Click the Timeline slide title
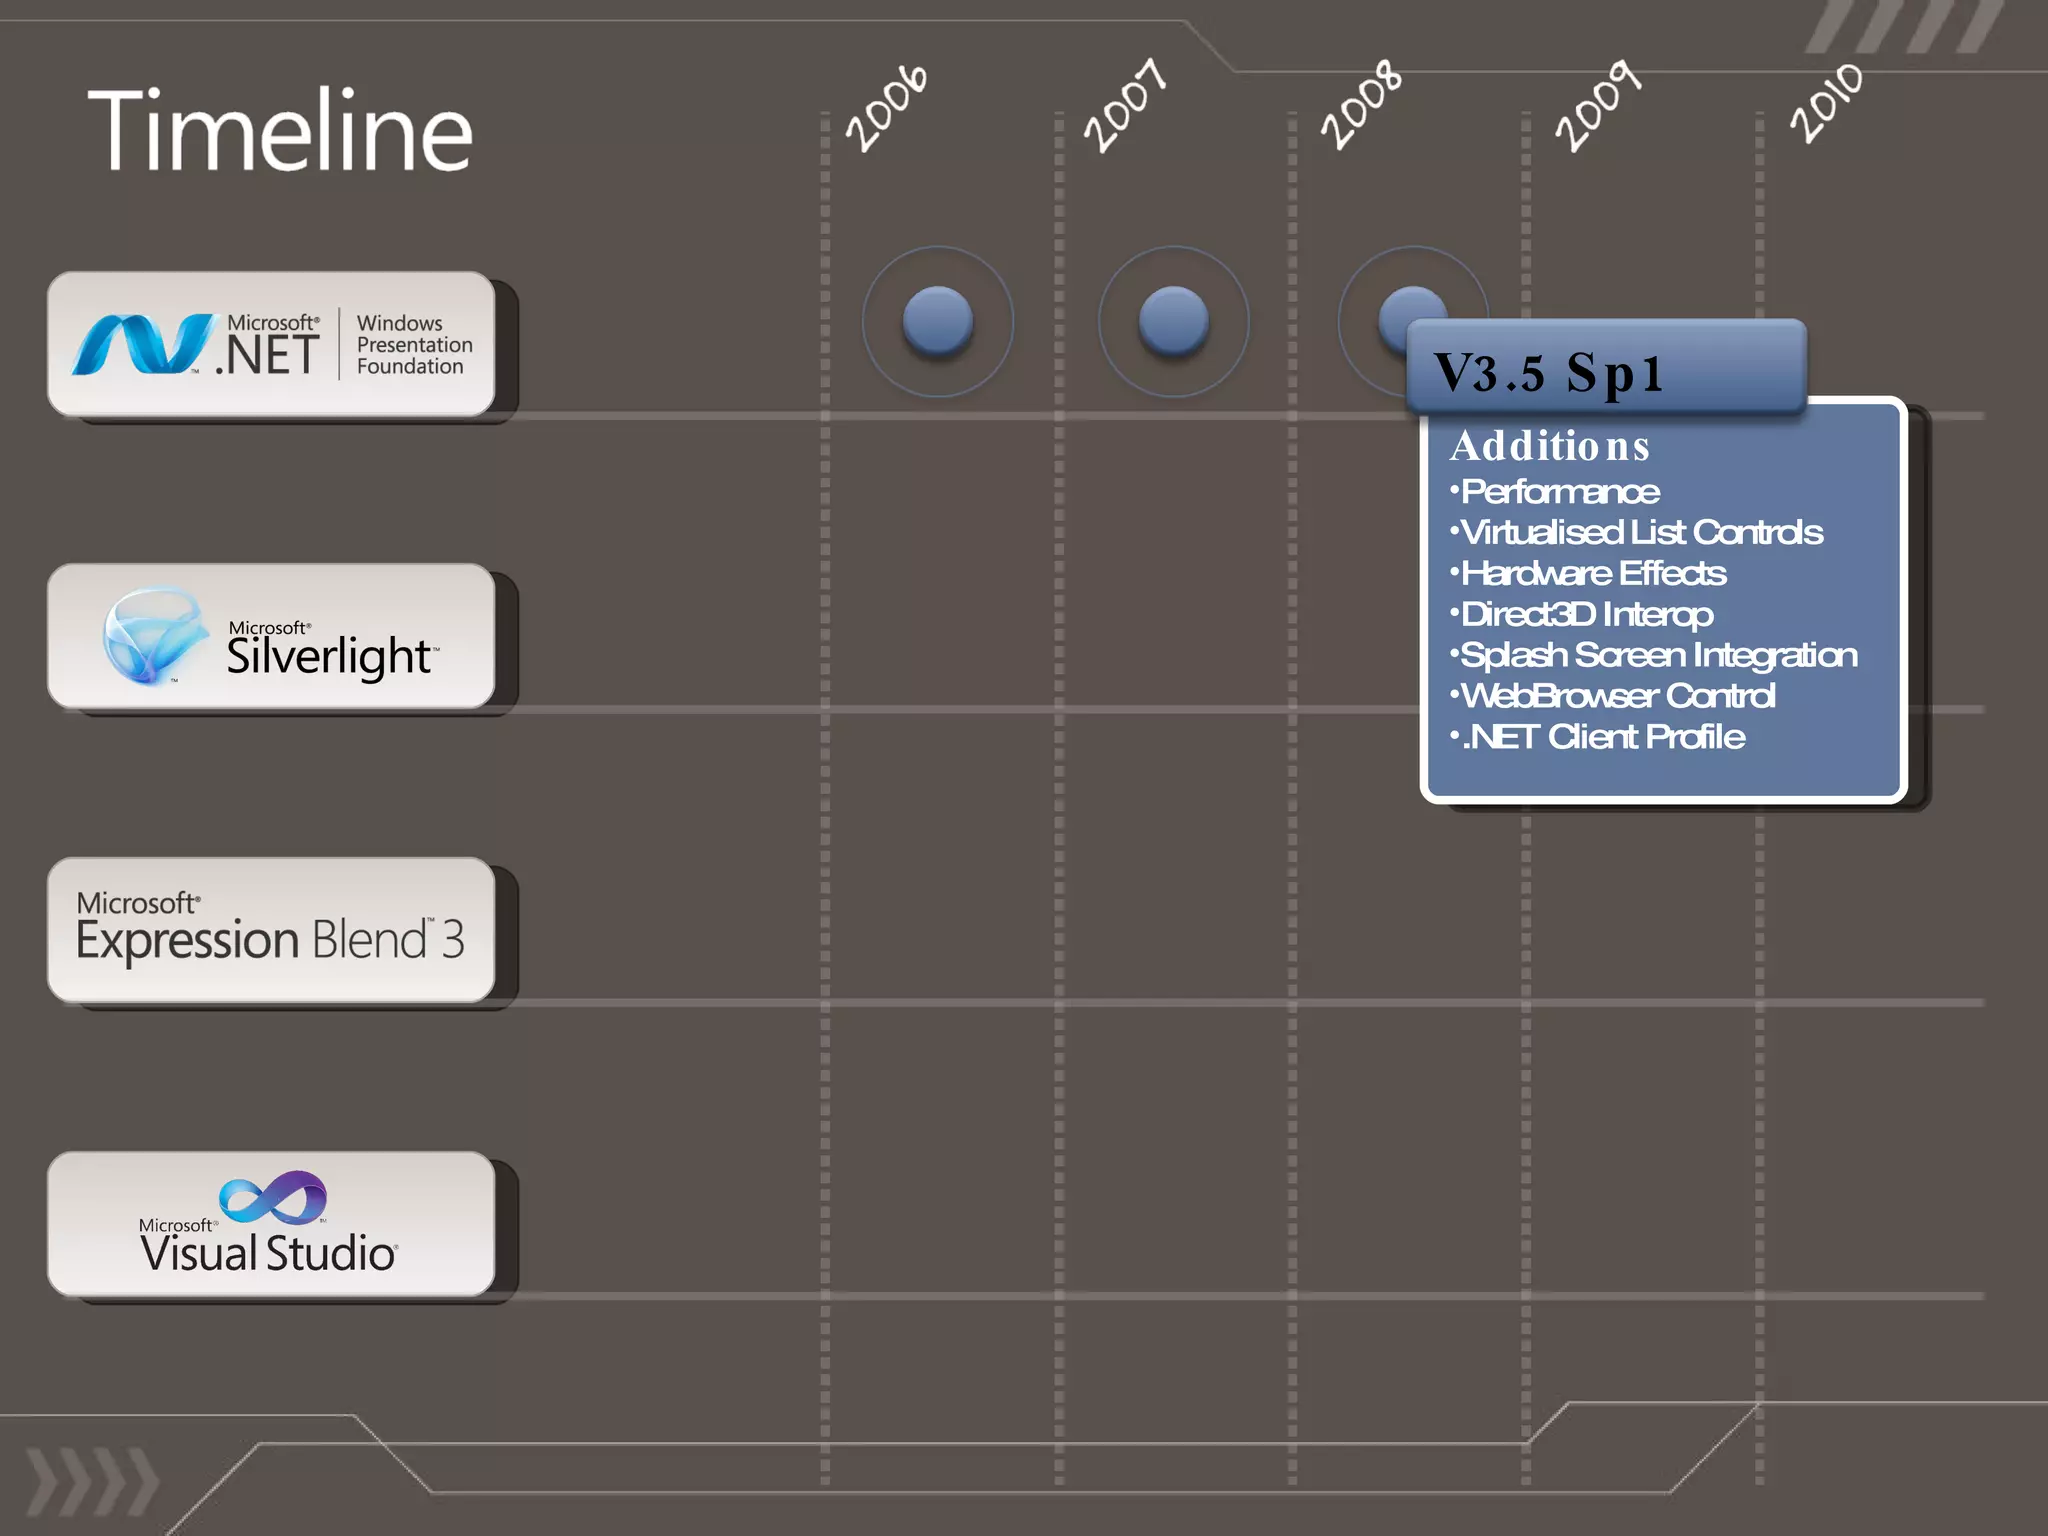The image size is (2048, 1536). [280, 130]
